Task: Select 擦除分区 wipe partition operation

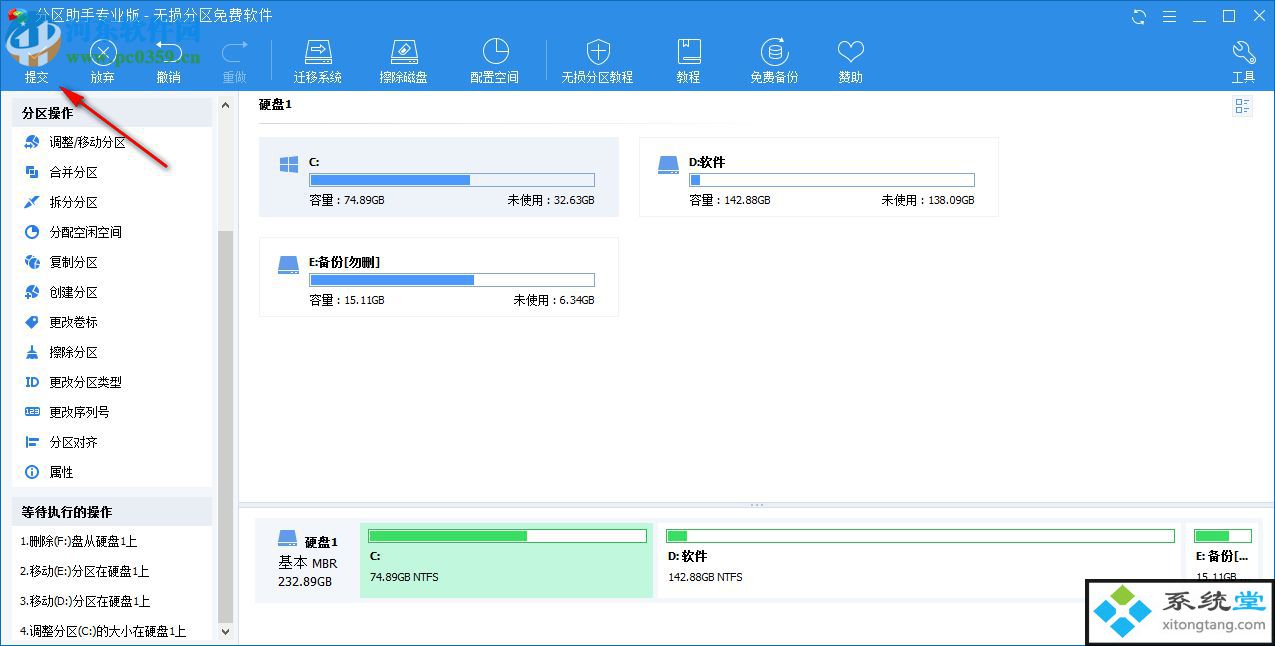Action: coord(112,352)
